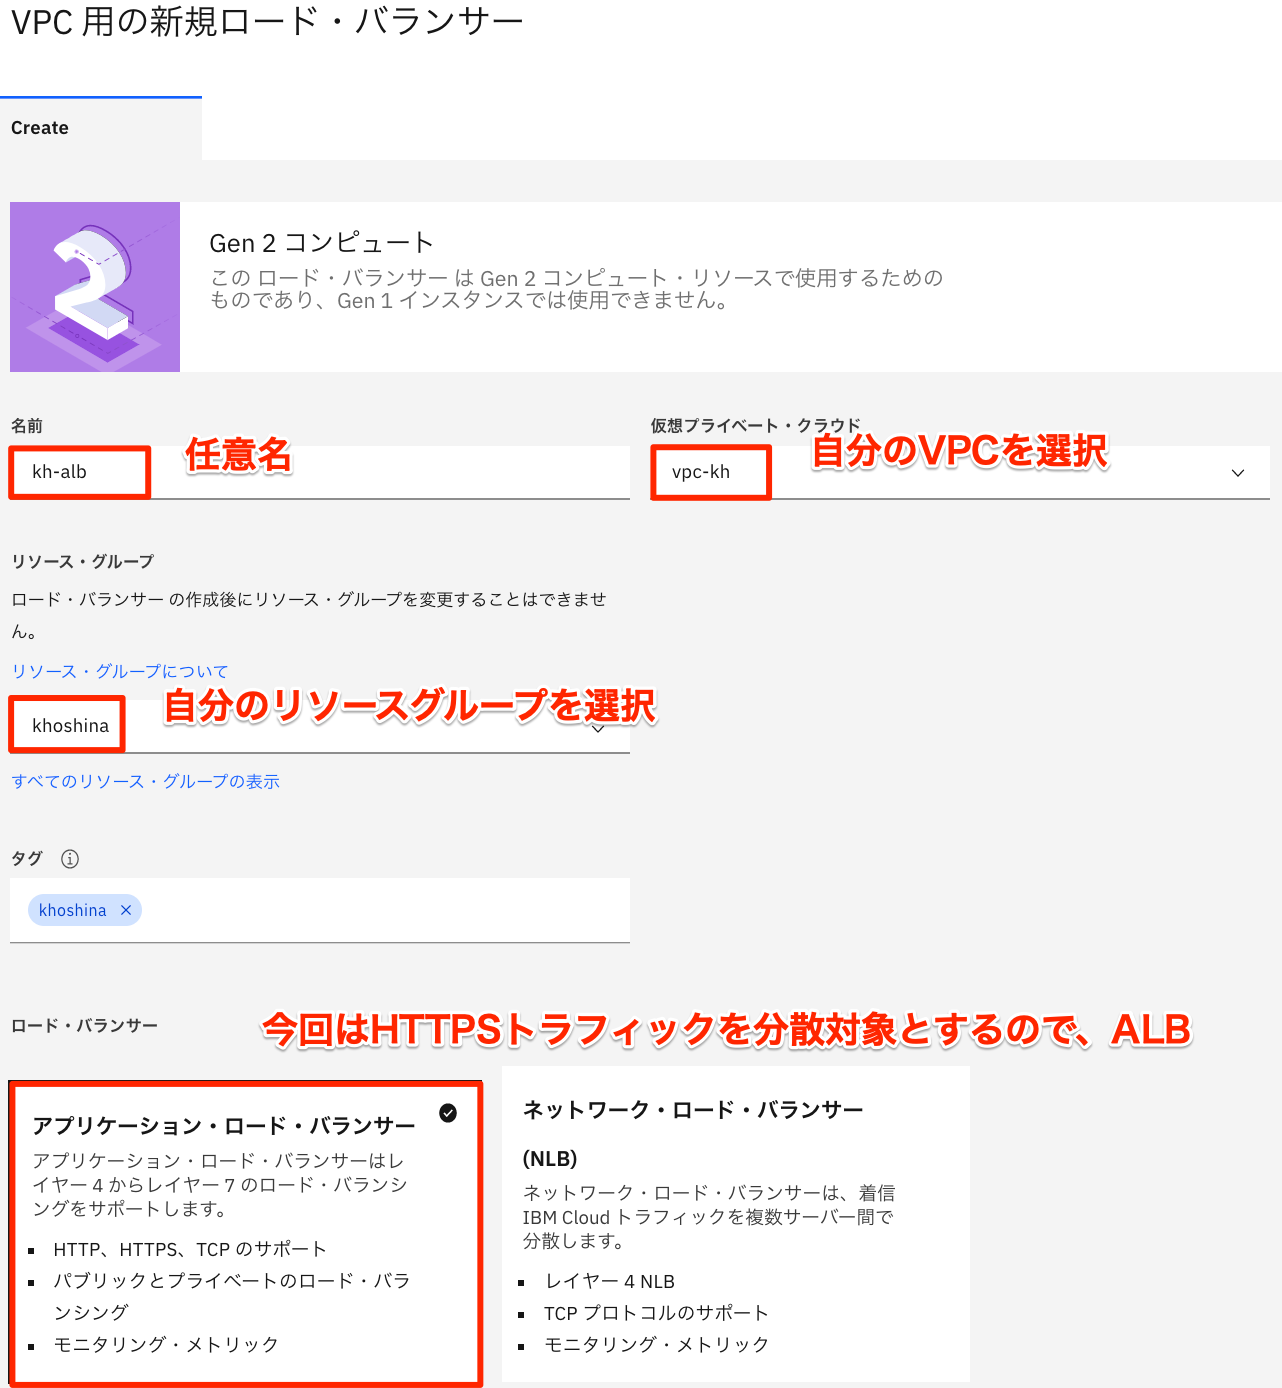Remove the khoshina tag
The width and height of the screenshot is (1282, 1388).
pyautogui.click(x=126, y=910)
